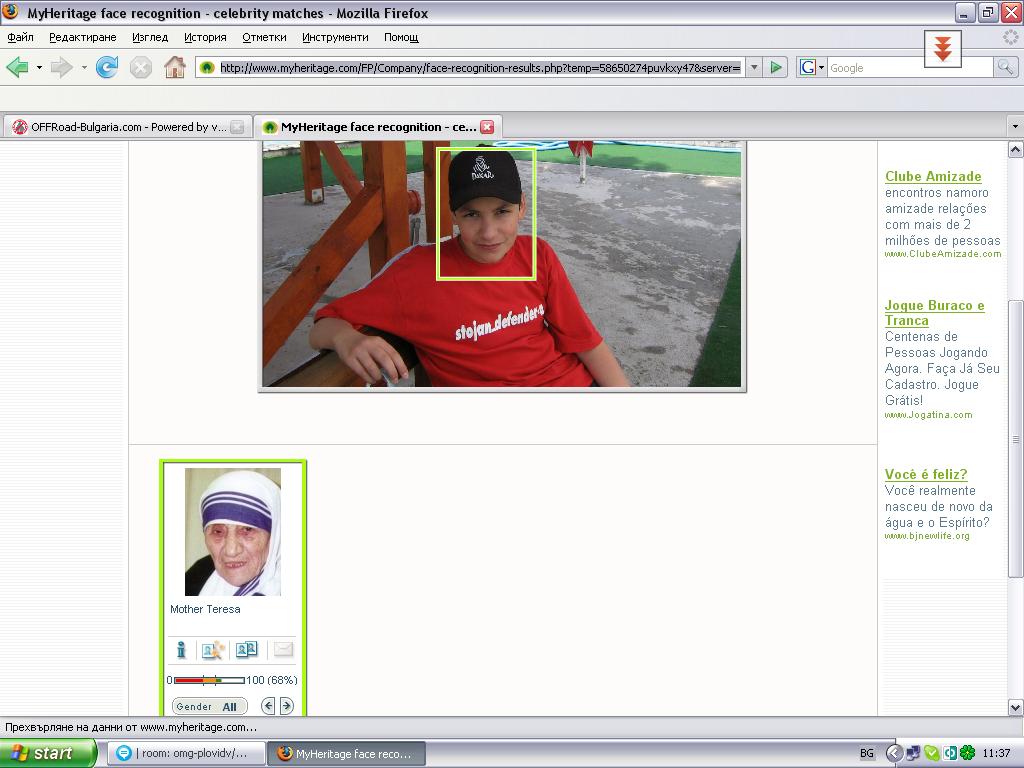Click the green Go arrow beside address bar
1024x768 pixels.
776,68
